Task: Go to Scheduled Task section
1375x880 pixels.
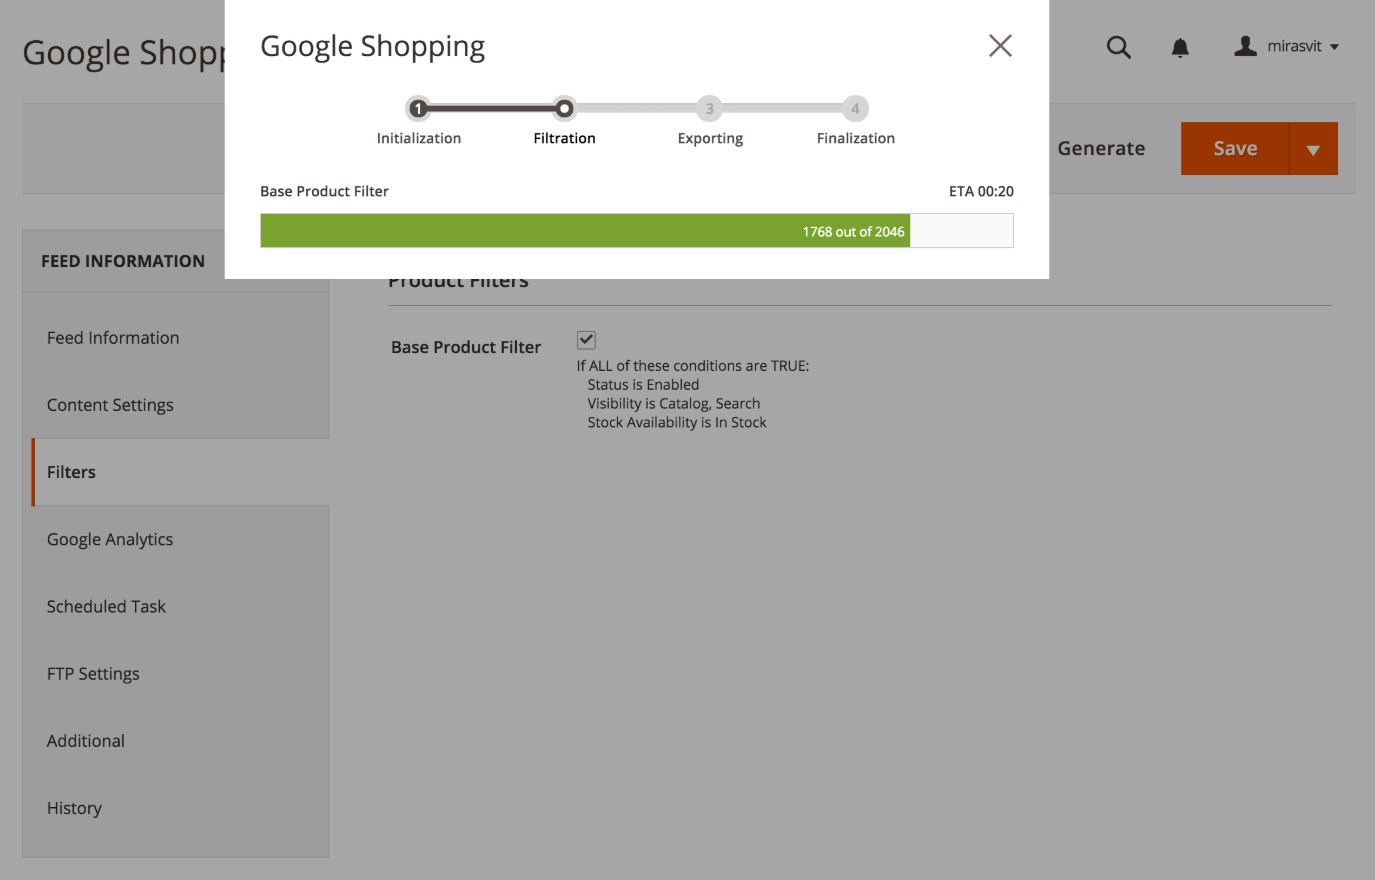Action: click(106, 606)
